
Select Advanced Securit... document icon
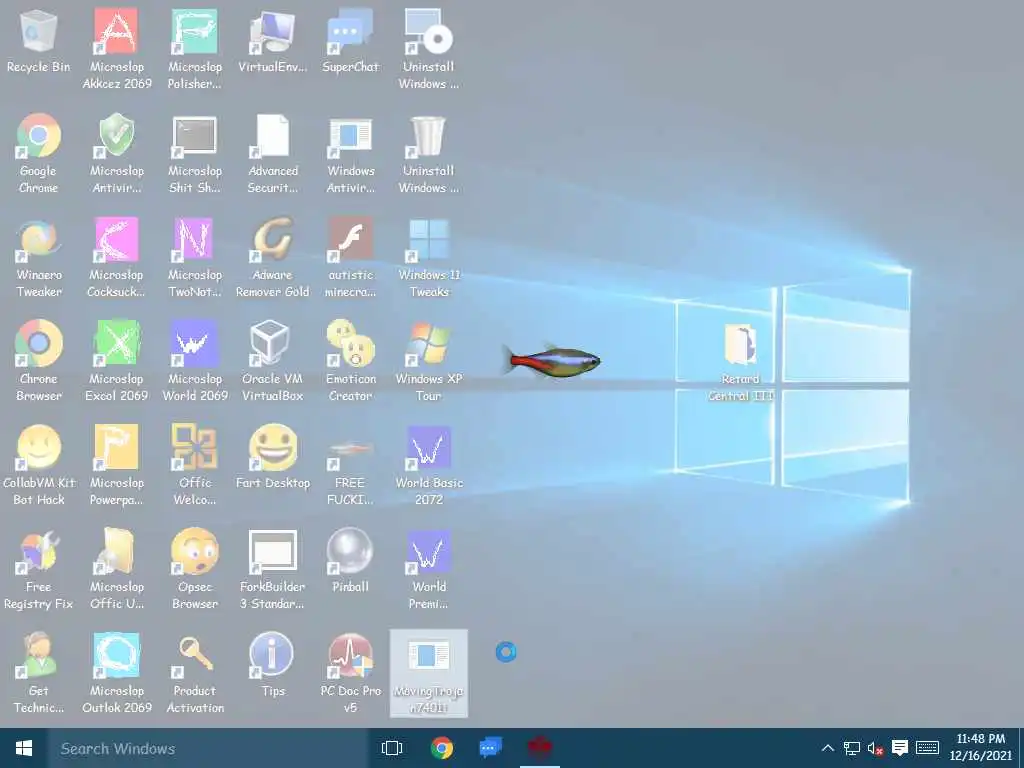(272, 153)
